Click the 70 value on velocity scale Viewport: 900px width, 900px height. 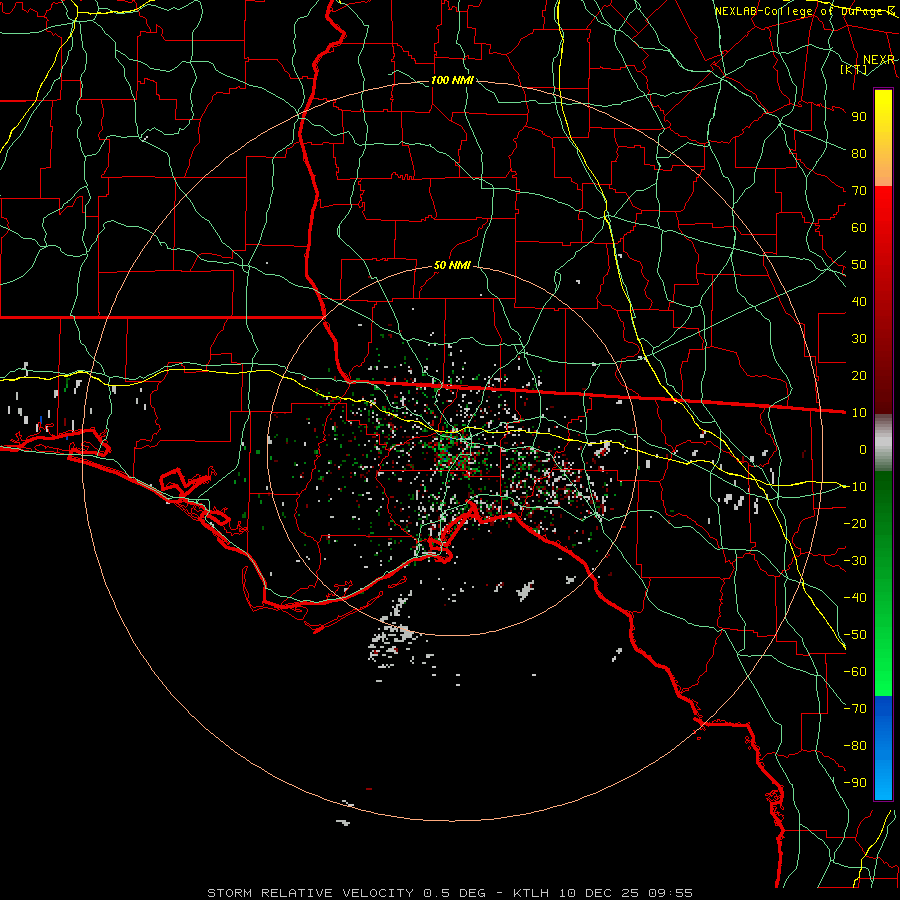pyautogui.click(x=859, y=191)
